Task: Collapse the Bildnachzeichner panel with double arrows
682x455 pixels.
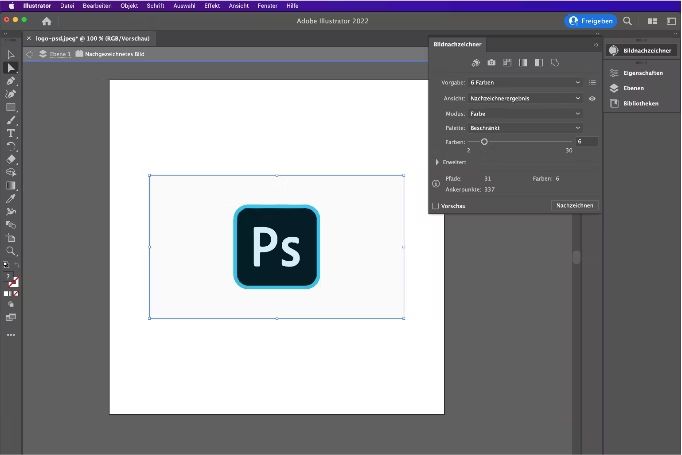Action: (596, 44)
